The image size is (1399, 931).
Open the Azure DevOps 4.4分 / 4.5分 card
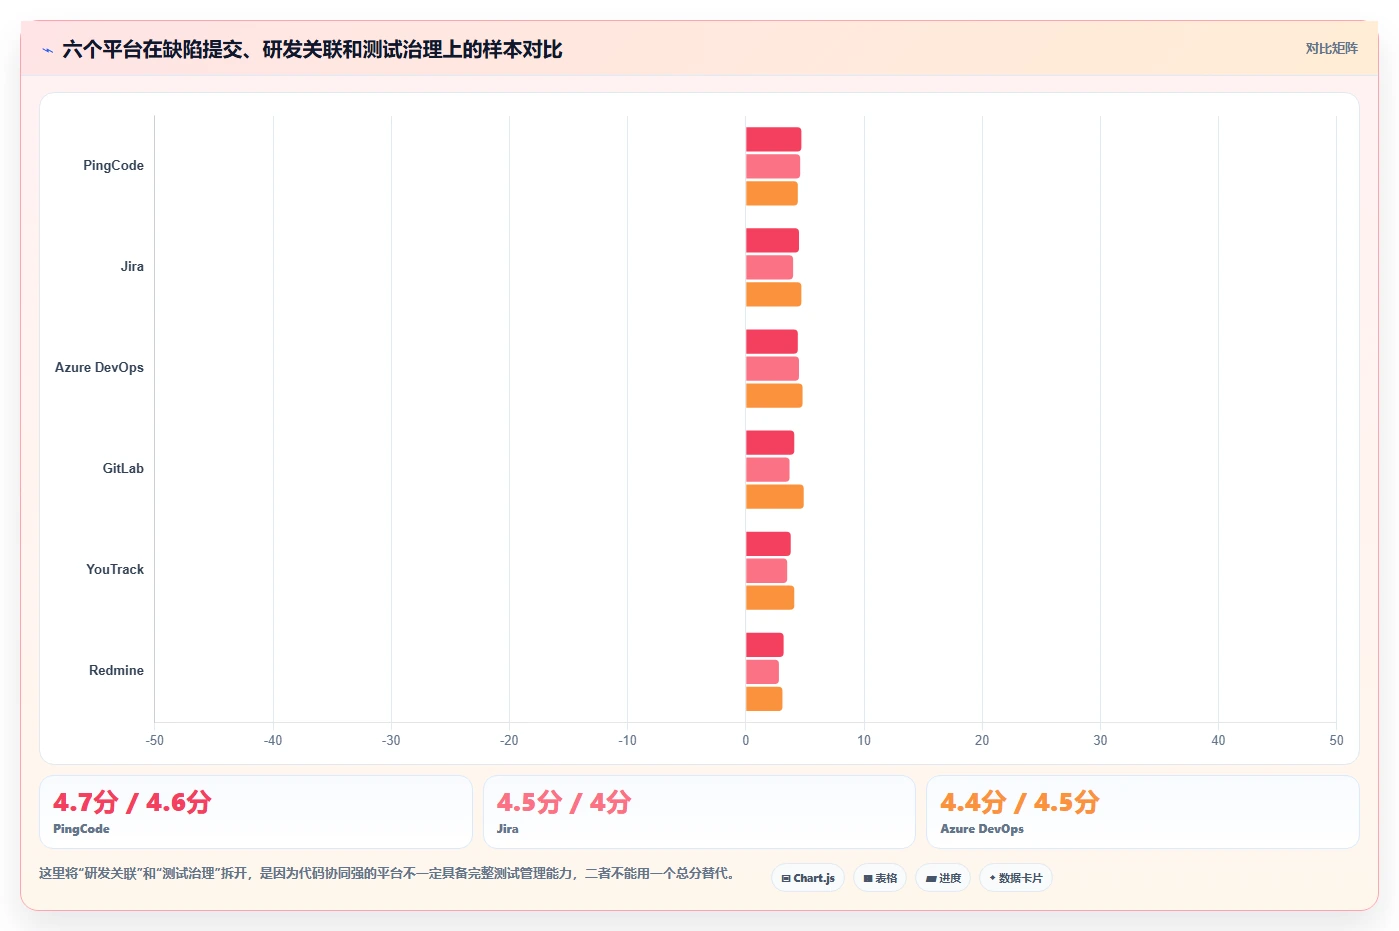coord(1143,812)
